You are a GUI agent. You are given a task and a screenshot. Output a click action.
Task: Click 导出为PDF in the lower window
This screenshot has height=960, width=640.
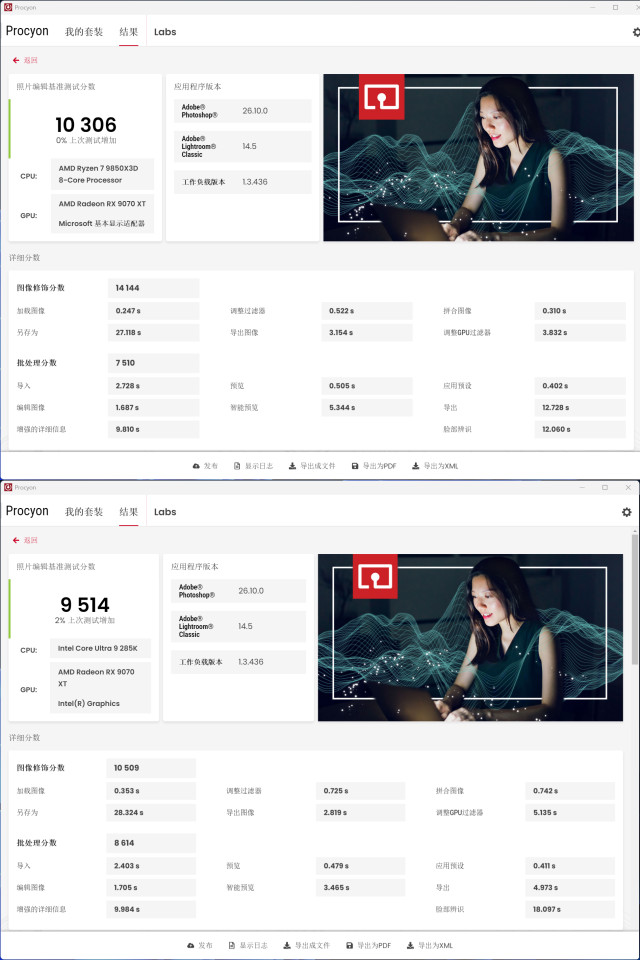(x=369, y=945)
